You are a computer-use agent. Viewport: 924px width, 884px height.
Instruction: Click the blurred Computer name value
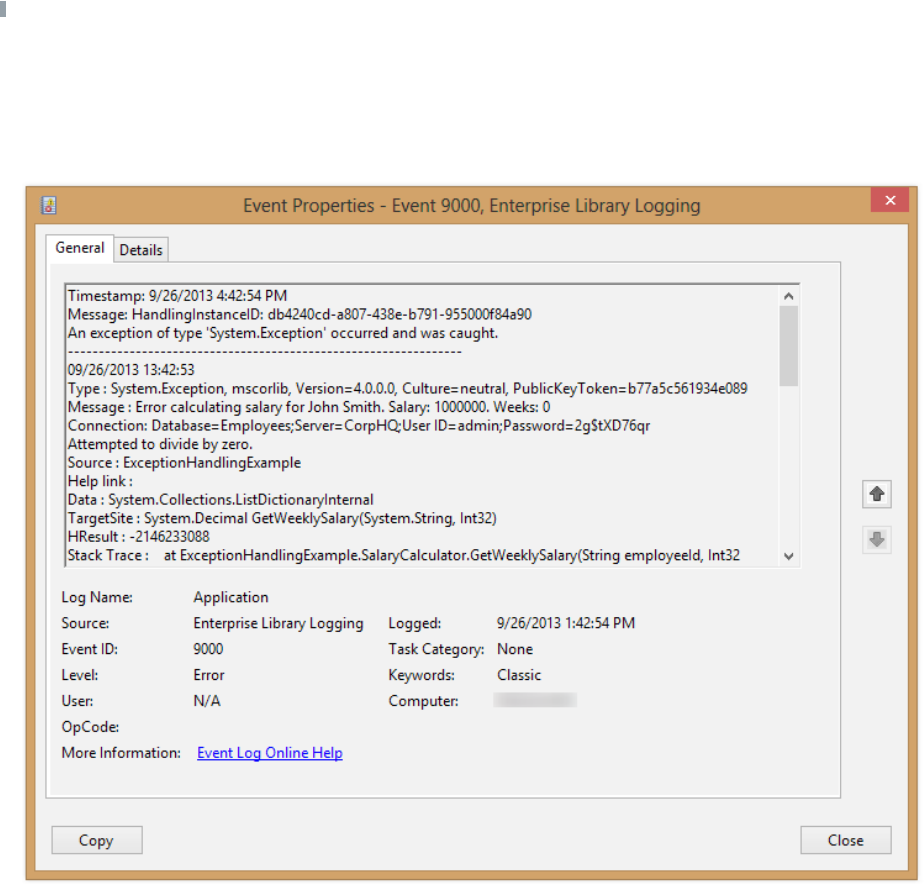(535, 700)
